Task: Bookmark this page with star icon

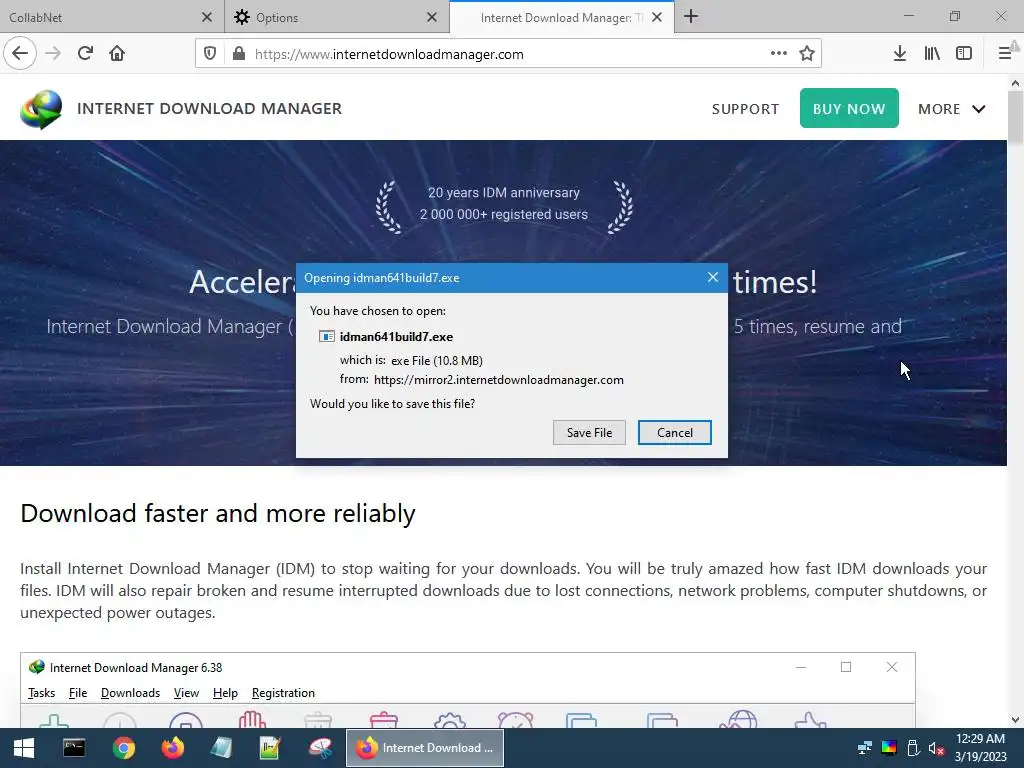Action: [807, 54]
